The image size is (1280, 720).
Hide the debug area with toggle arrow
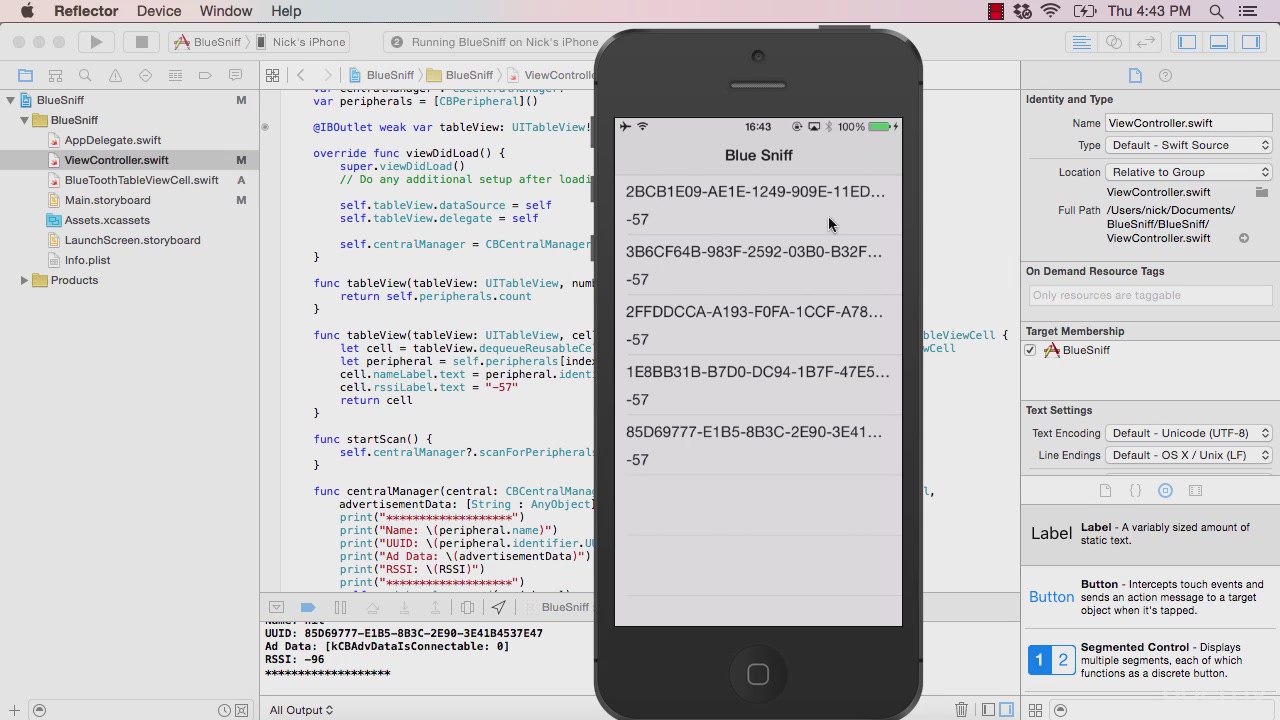(277, 607)
